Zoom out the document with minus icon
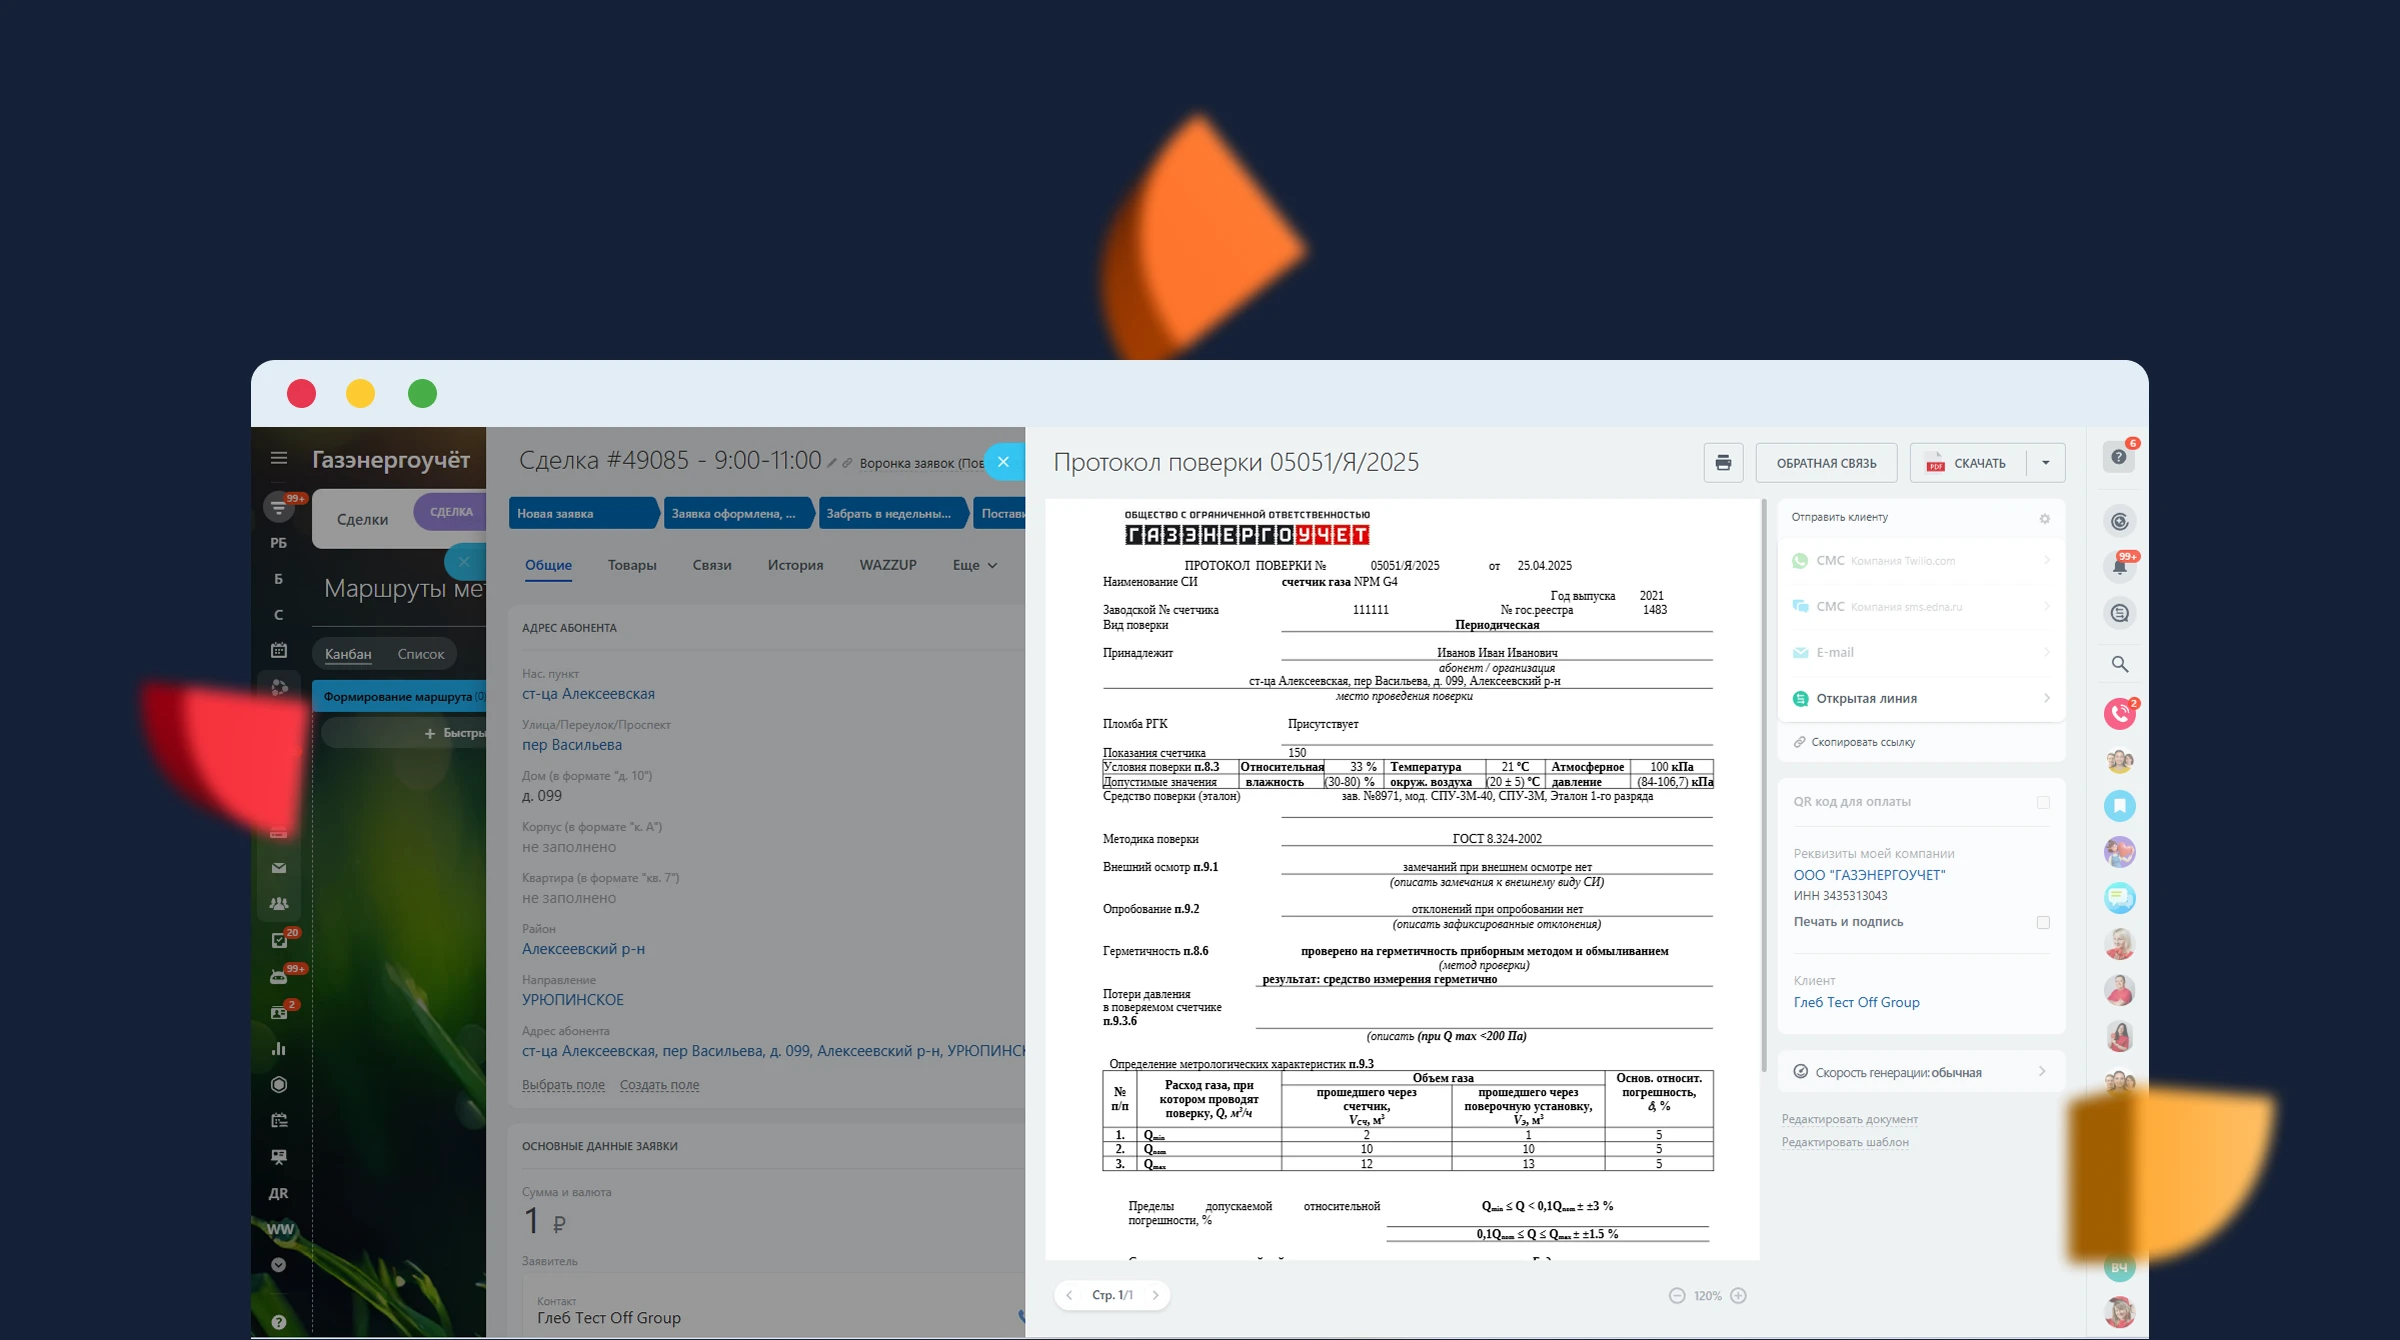Image resolution: width=2400 pixels, height=1340 pixels. click(1677, 1296)
